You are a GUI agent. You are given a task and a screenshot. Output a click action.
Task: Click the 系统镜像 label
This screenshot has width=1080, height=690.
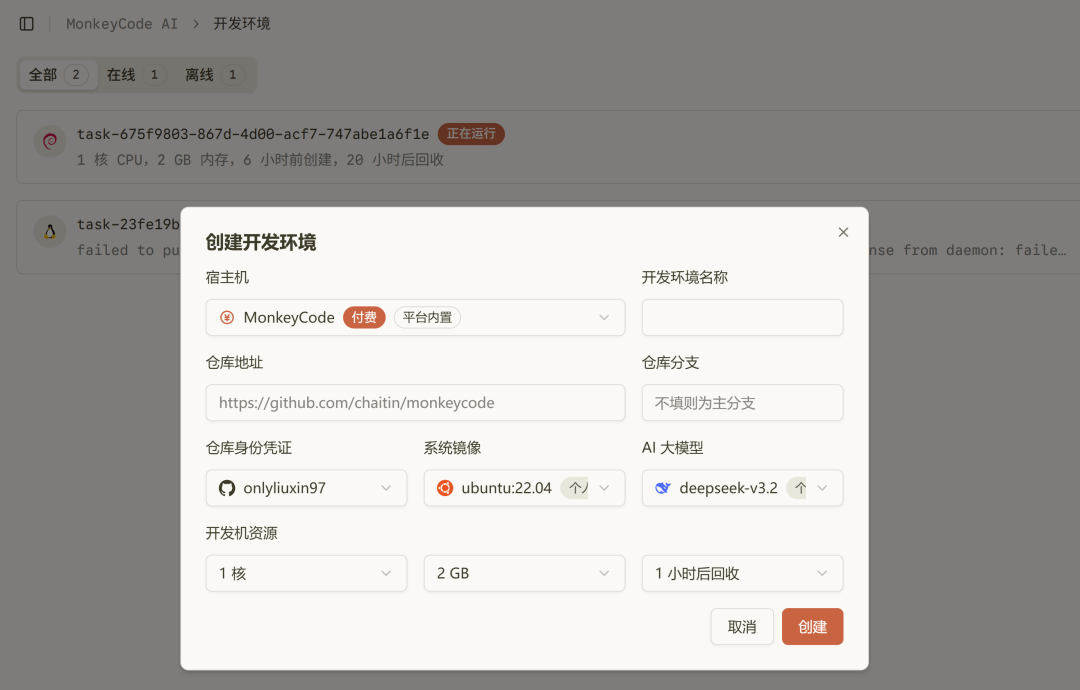pyautogui.click(x=453, y=448)
